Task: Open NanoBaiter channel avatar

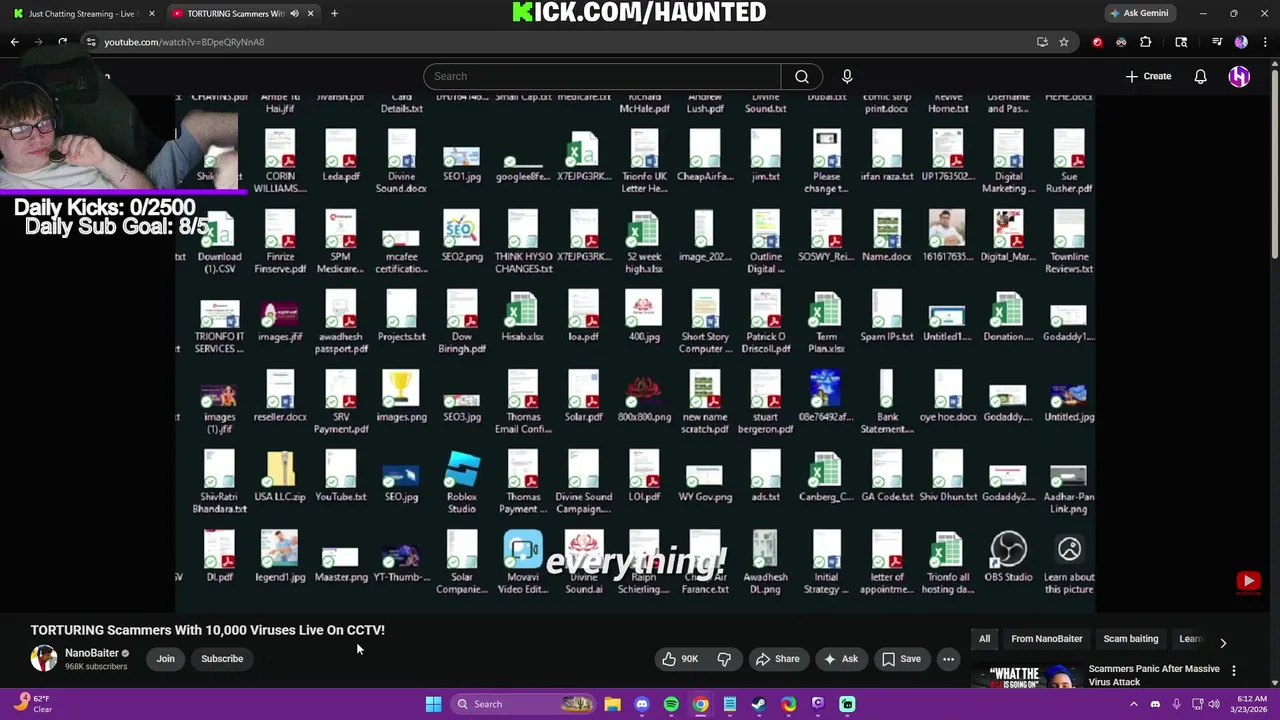Action: pos(44,658)
